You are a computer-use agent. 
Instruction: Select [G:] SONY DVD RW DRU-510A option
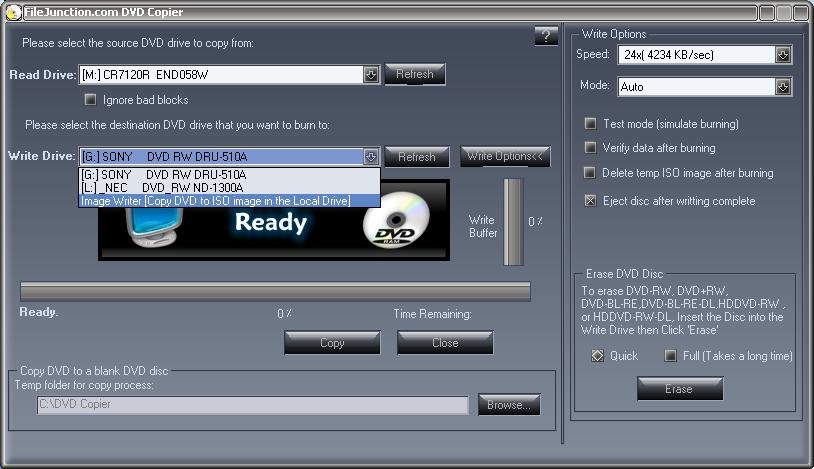point(229,175)
